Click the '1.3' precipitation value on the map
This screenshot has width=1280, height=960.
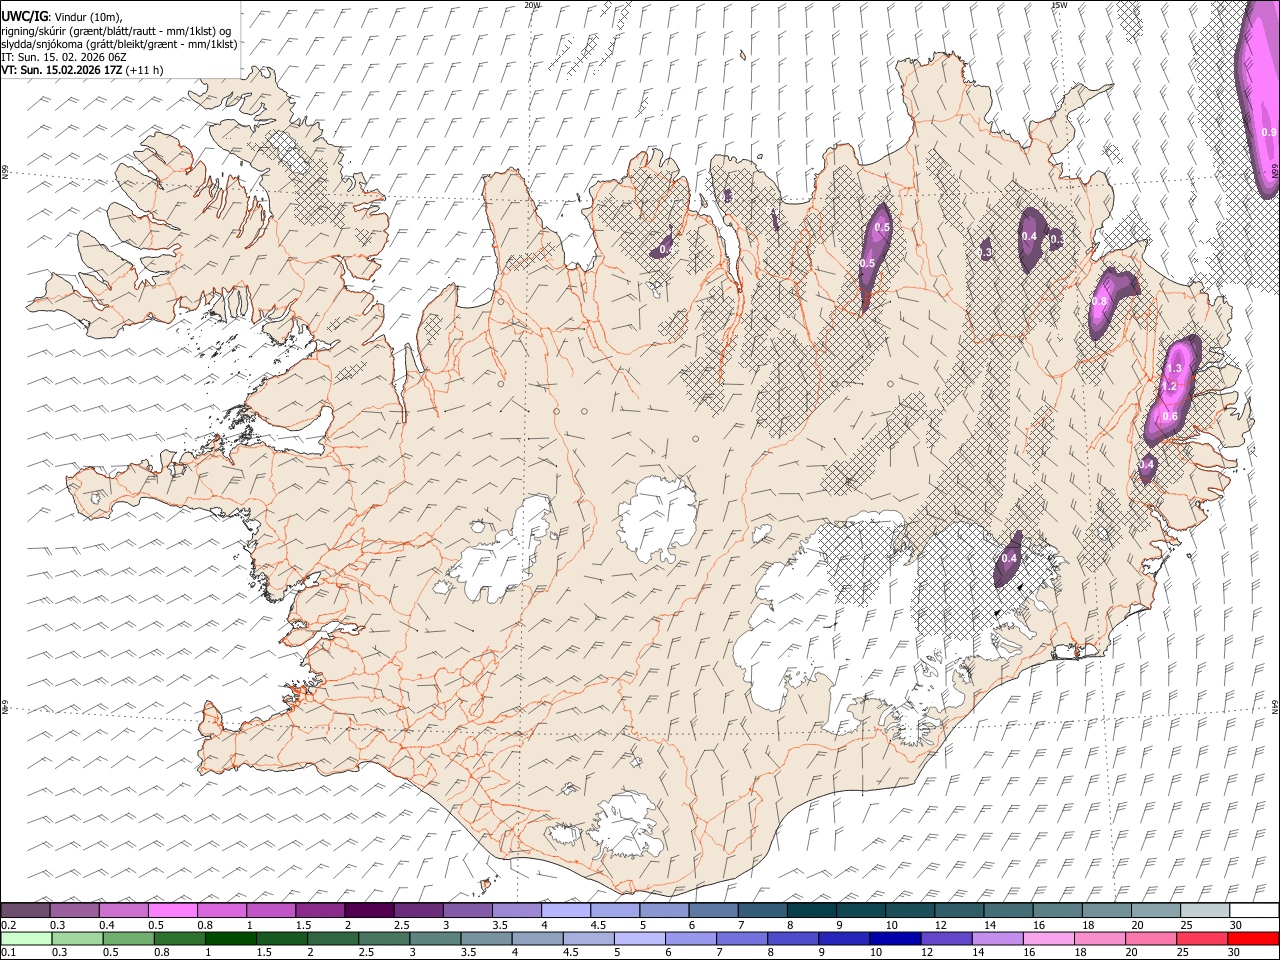tap(1174, 369)
